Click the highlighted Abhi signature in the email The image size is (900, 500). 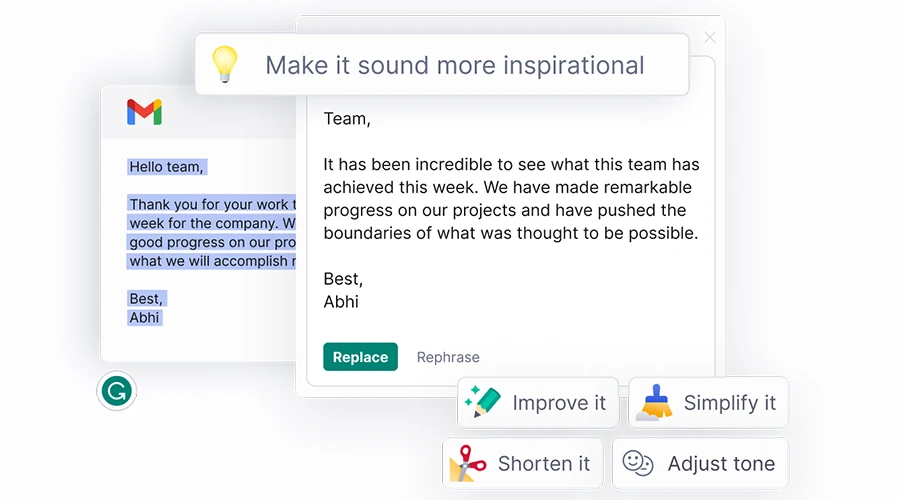pyautogui.click(x=145, y=317)
